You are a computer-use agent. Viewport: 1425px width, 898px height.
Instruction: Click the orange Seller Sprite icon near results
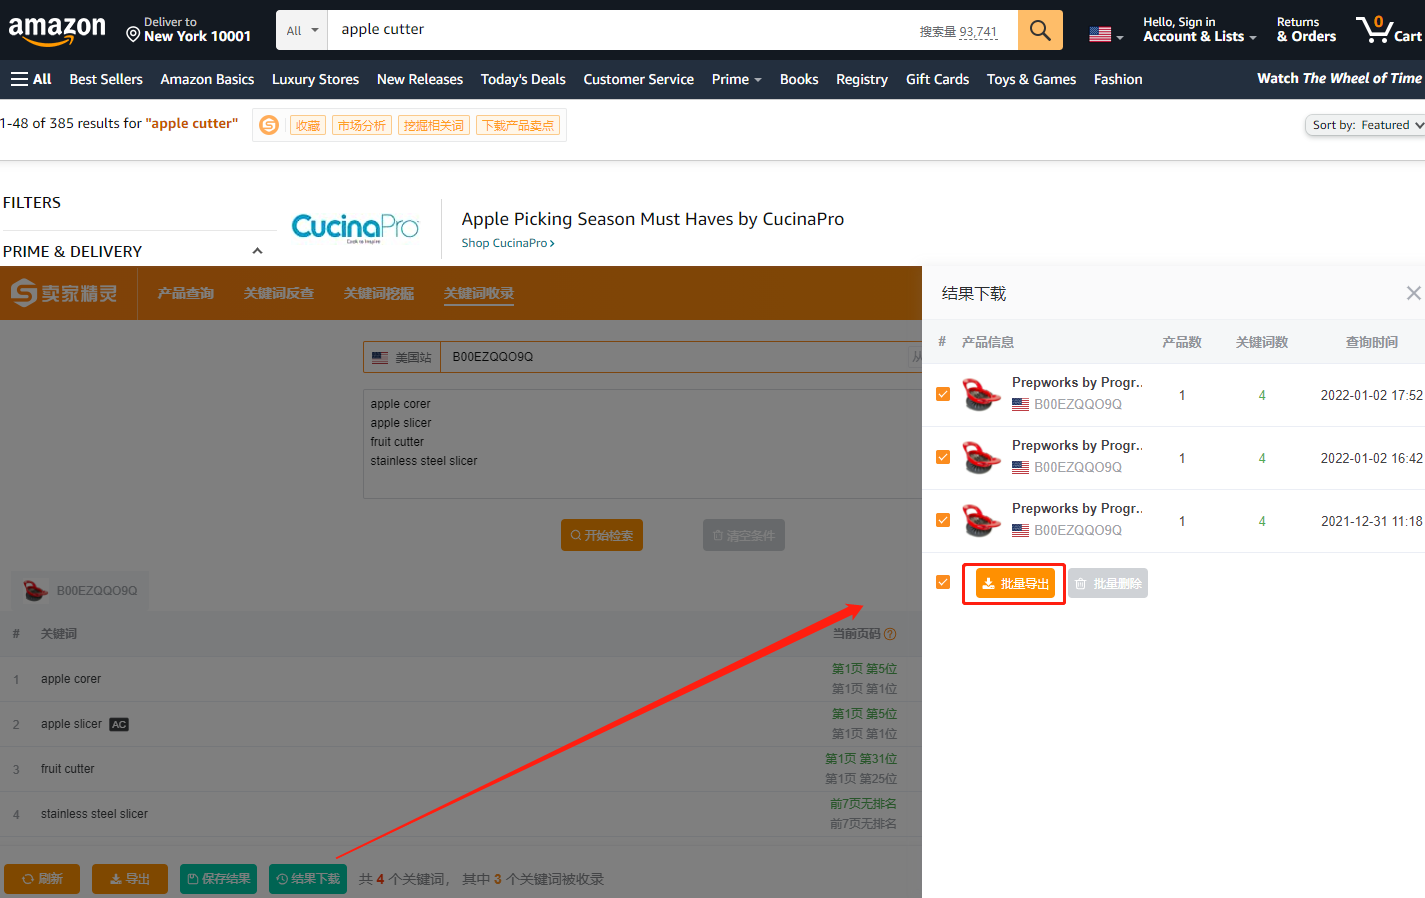point(269,125)
